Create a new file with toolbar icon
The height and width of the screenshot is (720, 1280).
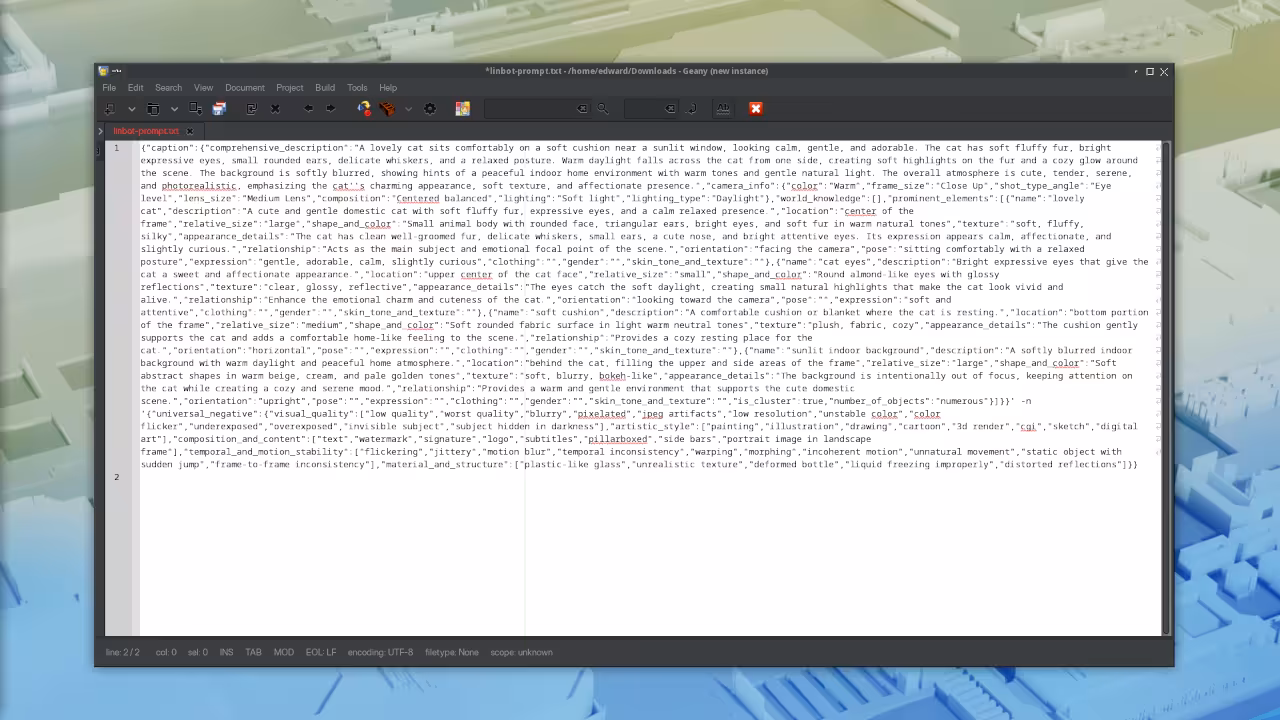point(109,108)
